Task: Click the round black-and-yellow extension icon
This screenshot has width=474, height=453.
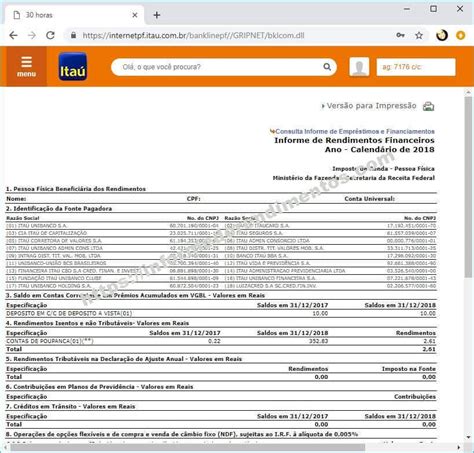Action: (x=442, y=35)
